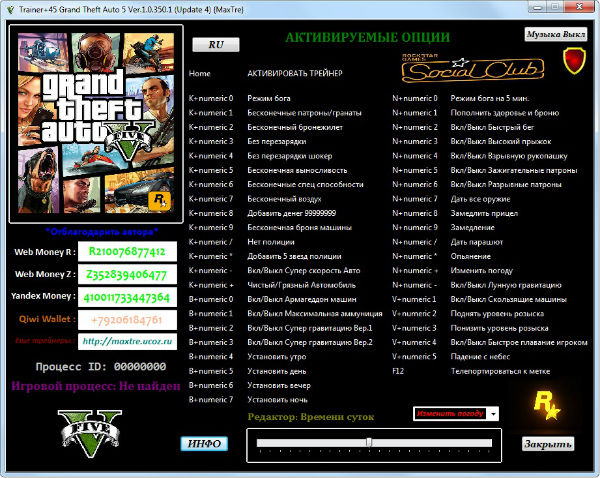Click Без перезарядки шокер option

(x=290, y=156)
